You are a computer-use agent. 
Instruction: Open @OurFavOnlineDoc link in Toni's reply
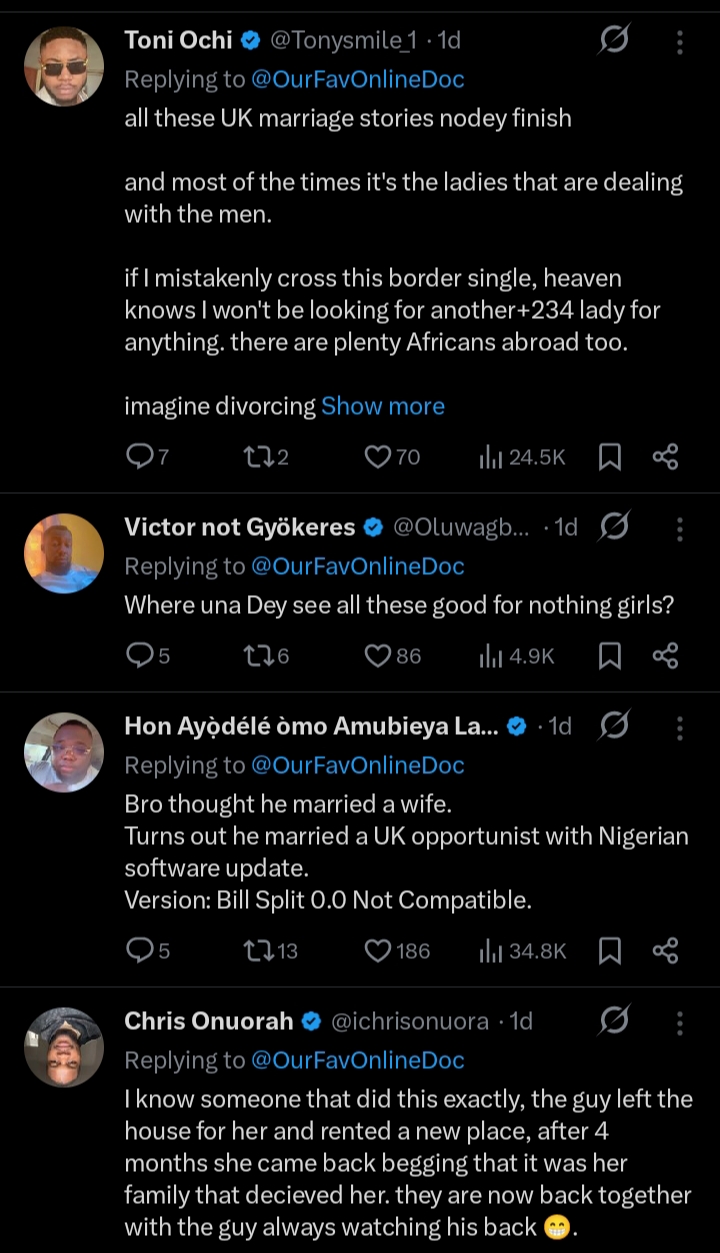[357, 79]
